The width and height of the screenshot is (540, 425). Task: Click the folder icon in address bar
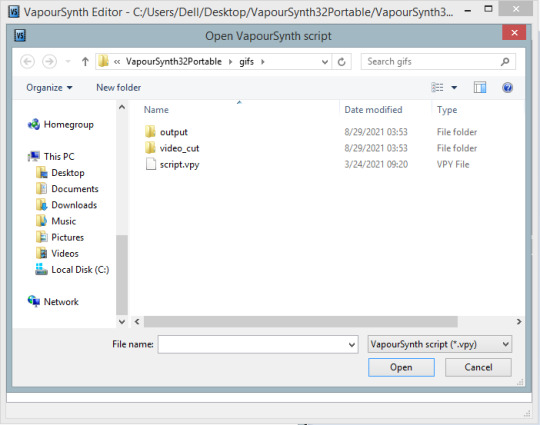(103, 62)
